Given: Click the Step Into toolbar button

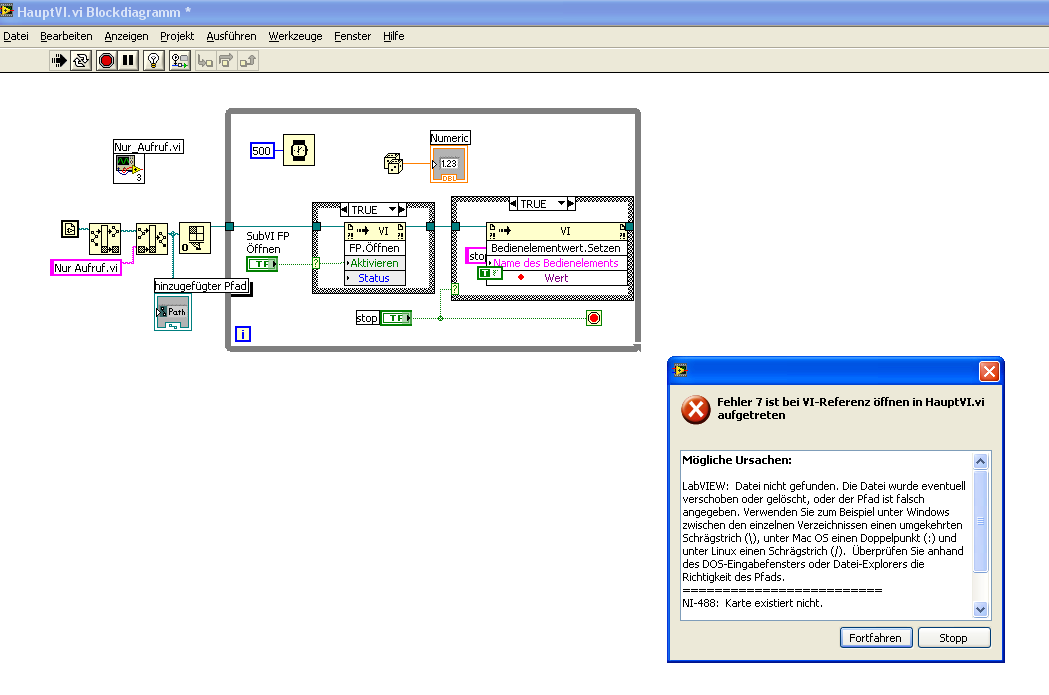Looking at the screenshot, I should (x=205, y=61).
